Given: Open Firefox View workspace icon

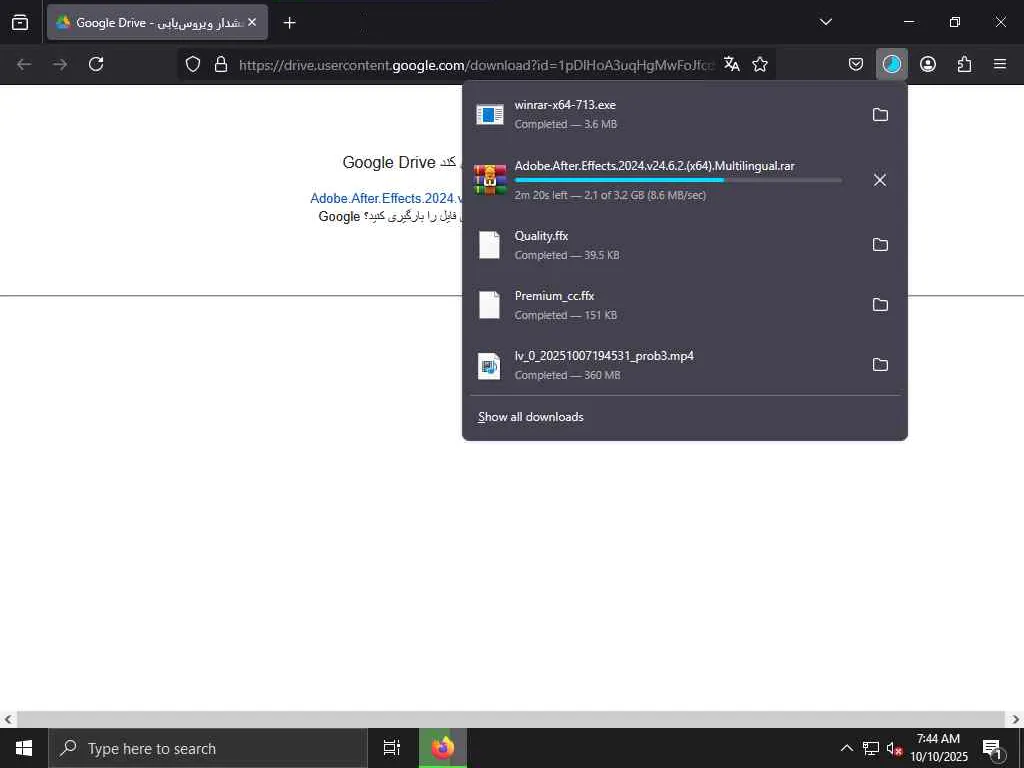Looking at the screenshot, I should (x=20, y=22).
